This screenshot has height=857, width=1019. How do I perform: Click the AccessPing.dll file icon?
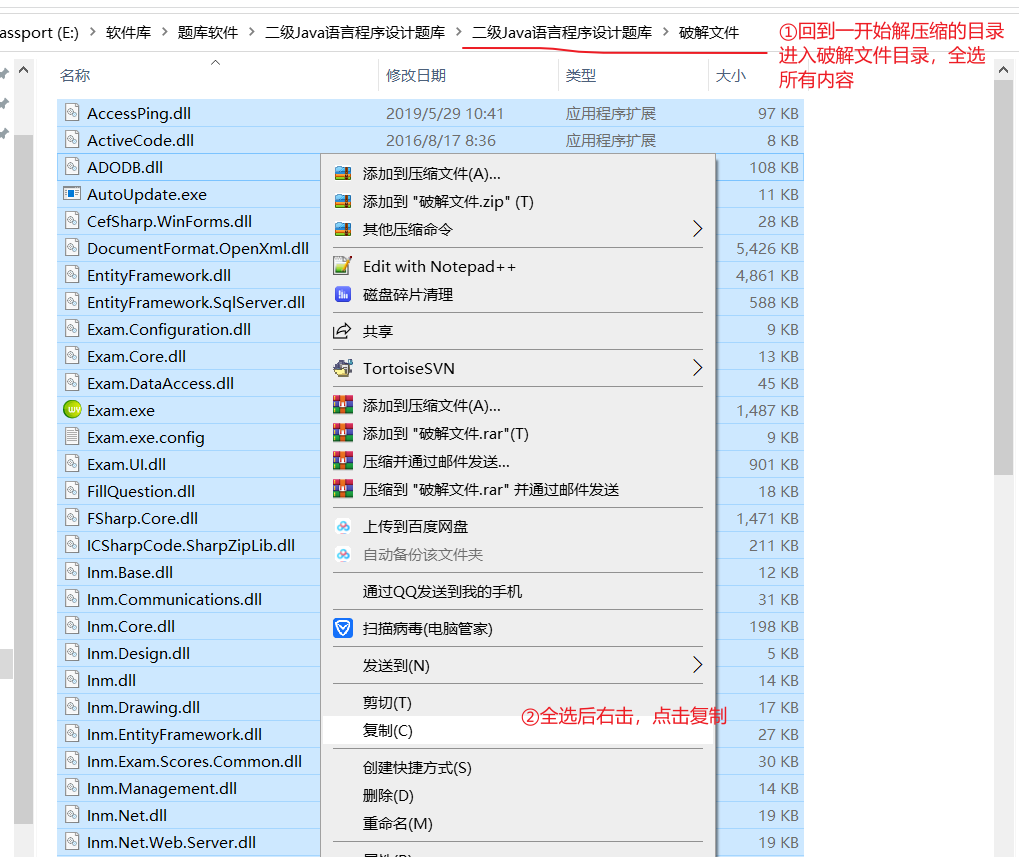72,113
